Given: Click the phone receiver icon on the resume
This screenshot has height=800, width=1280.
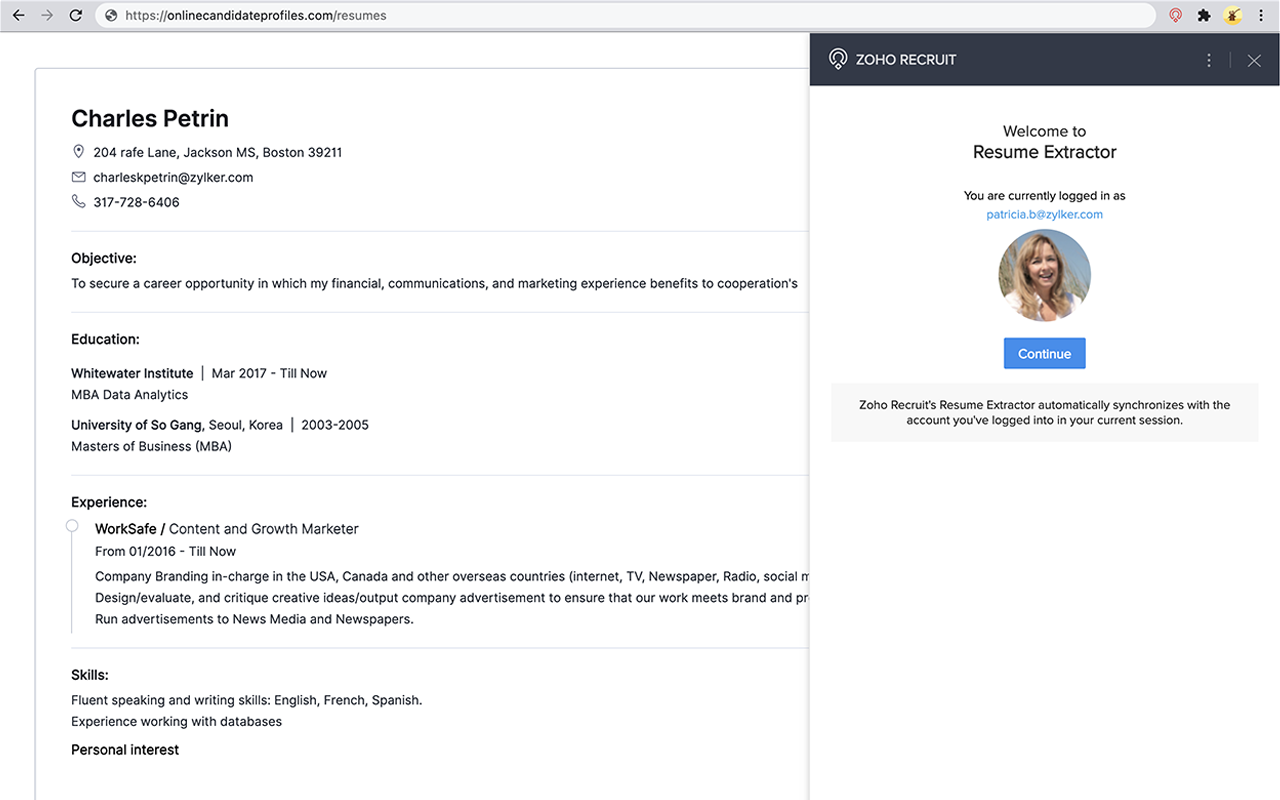Looking at the screenshot, I should click(78, 201).
